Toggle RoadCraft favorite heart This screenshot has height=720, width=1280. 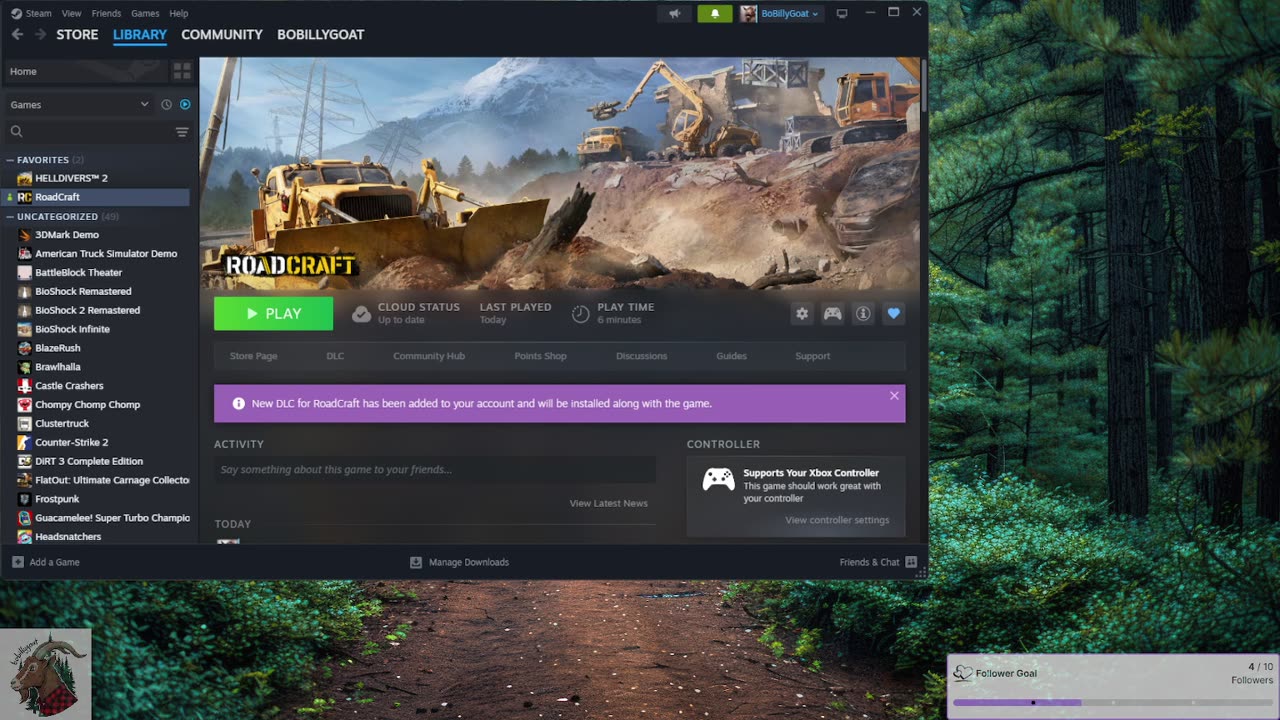click(x=894, y=313)
